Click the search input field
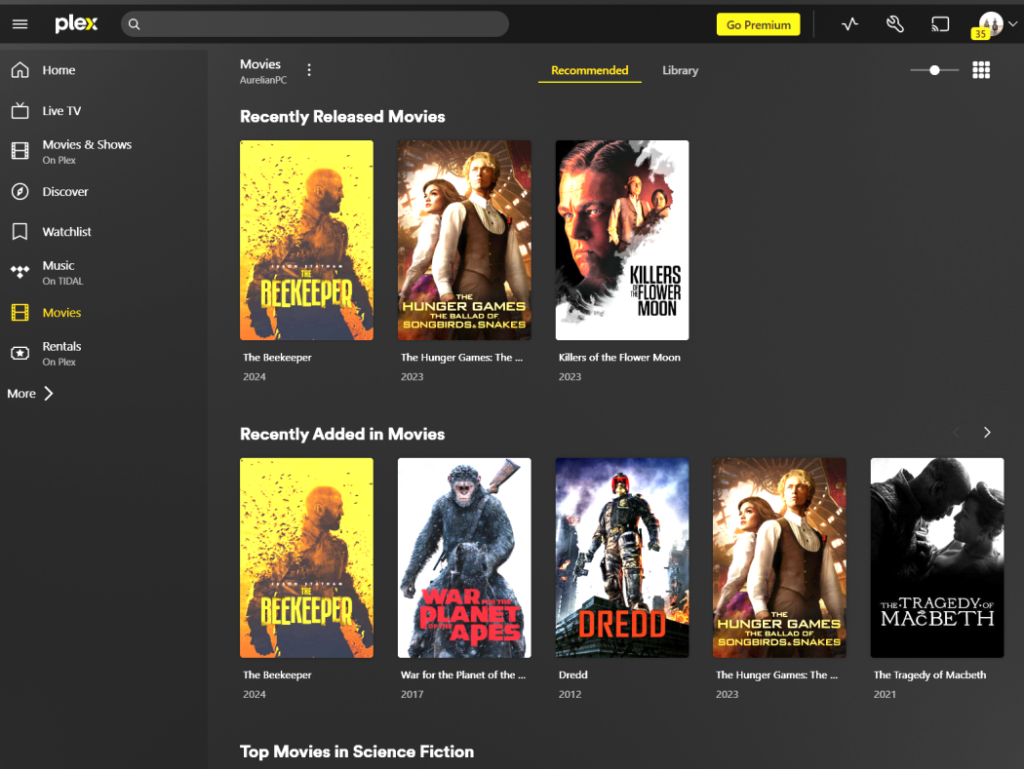1024x769 pixels. click(x=315, y=24)
